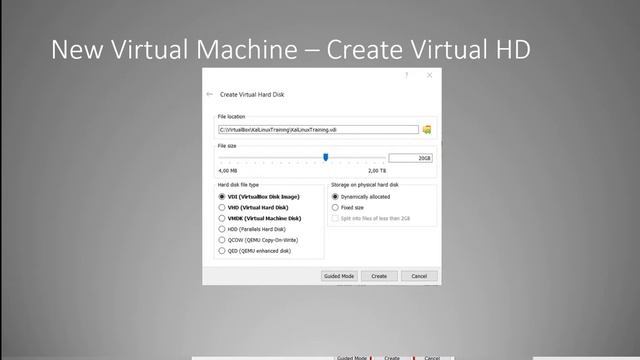Select QCOW (QEMU Copy-On-Write) option
This screenshot has height=360, width=640.
pyautogui.click(x=258, y=240)
